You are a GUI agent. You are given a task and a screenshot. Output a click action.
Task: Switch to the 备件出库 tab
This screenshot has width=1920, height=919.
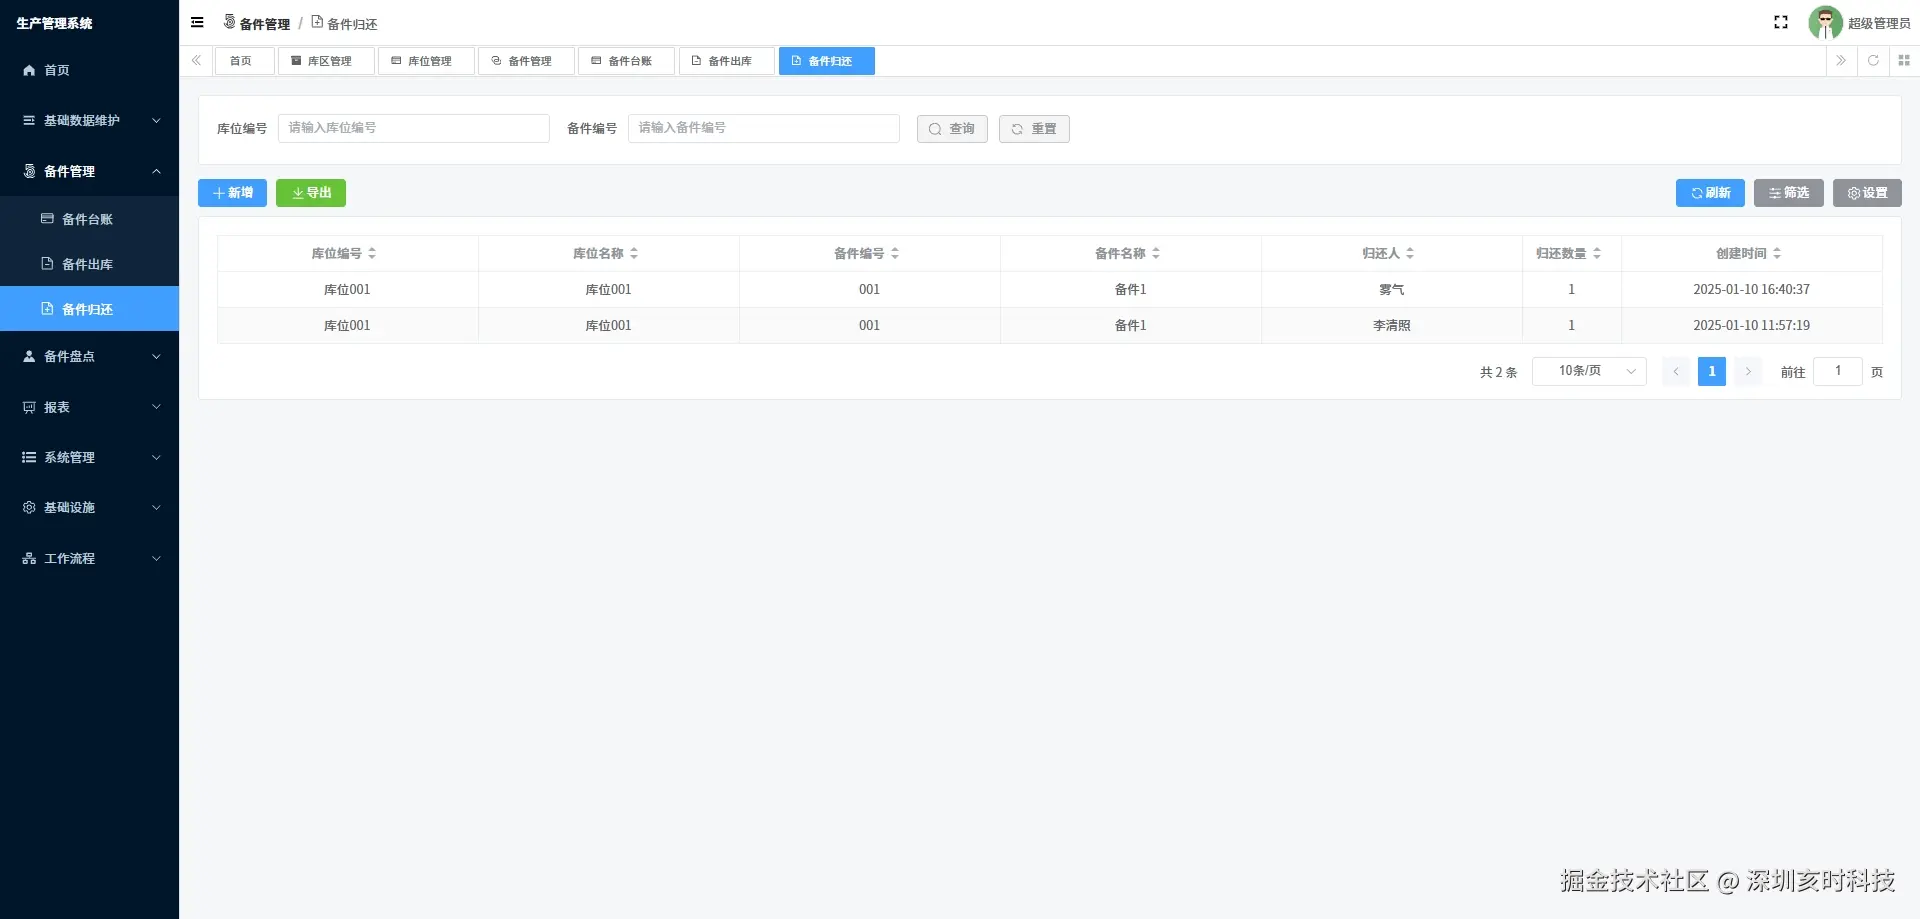(726, 61)
